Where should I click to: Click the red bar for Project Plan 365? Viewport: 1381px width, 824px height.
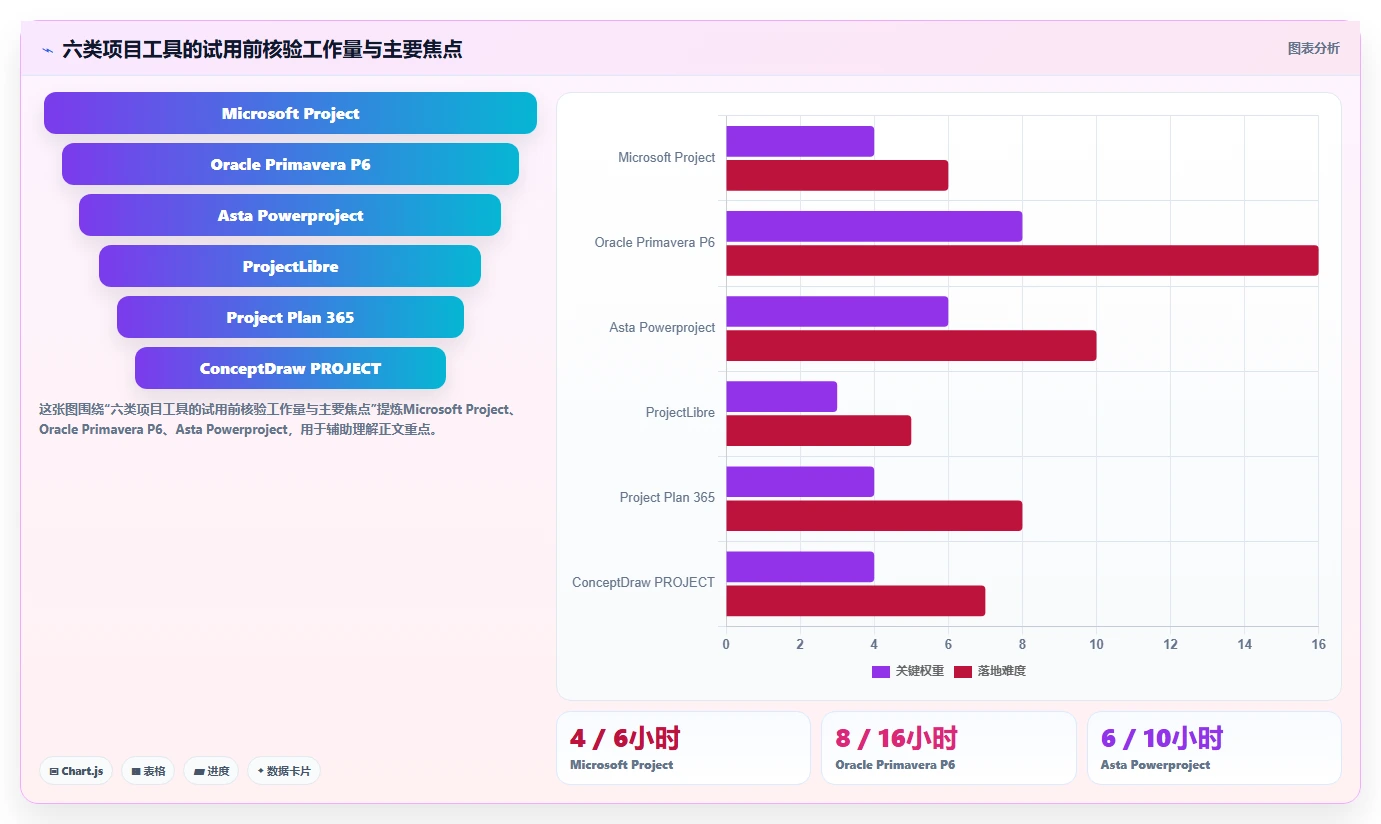click(x=874, y=515)
